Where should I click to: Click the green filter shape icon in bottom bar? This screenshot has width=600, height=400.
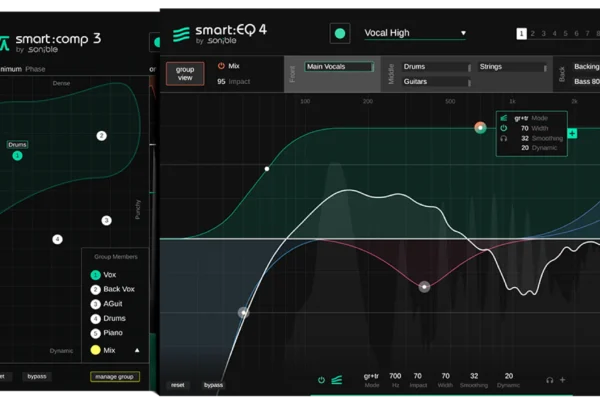click(x=337, y=380)
